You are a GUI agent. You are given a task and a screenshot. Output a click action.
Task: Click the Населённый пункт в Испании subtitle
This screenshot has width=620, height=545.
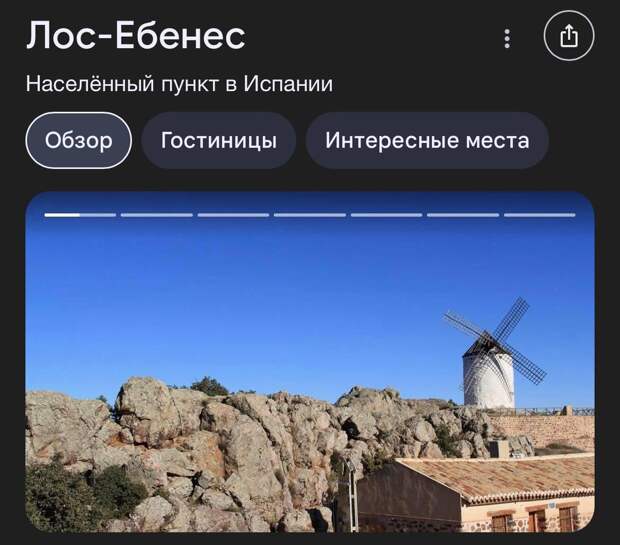coord(179,84)
